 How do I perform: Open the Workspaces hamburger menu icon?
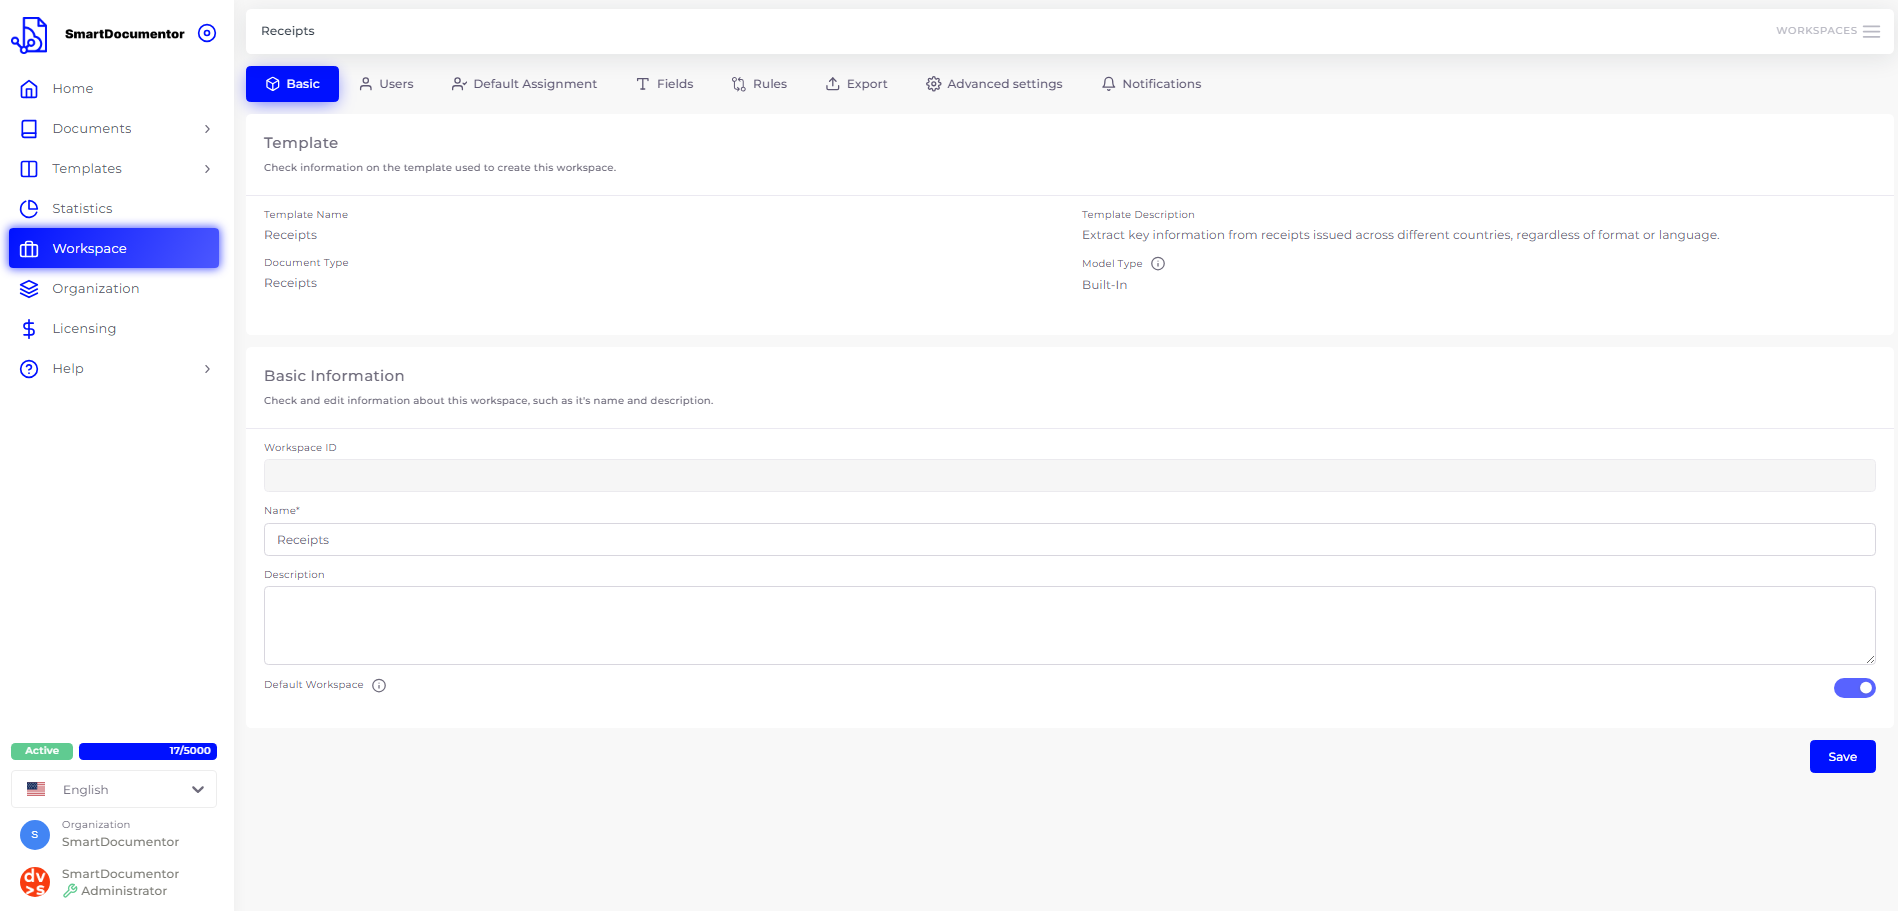point(1871,31)
